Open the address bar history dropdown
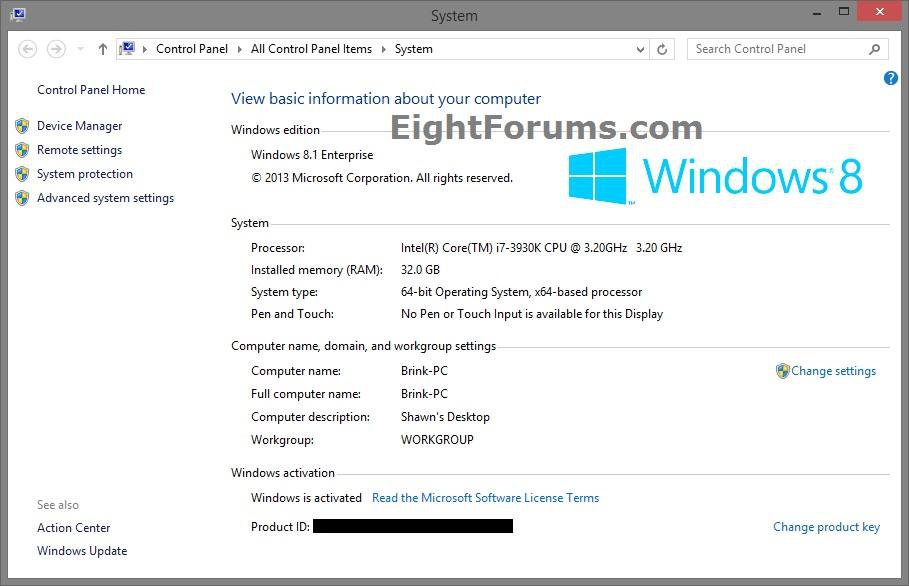The height and width of the screenshot is (586, 909). pos(640,49)
